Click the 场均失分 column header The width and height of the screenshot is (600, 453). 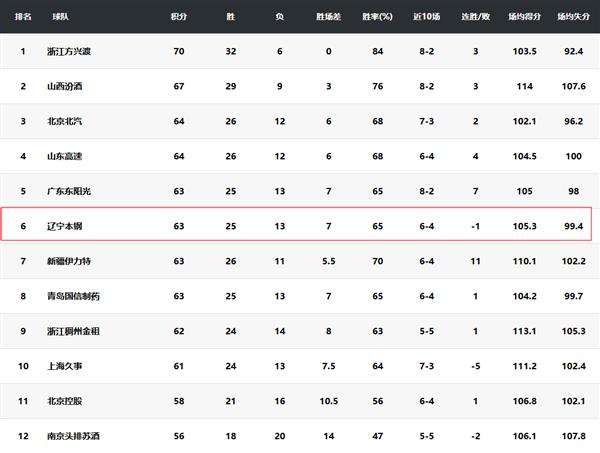(575, 17)
